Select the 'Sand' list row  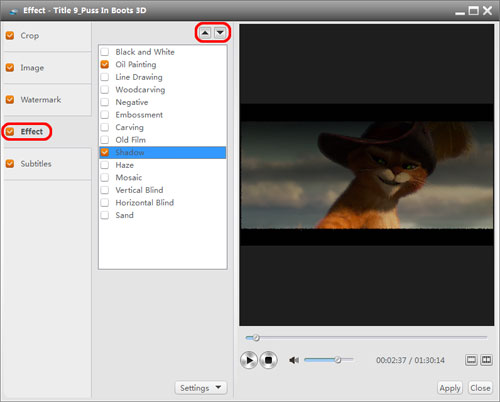(163, 215)
